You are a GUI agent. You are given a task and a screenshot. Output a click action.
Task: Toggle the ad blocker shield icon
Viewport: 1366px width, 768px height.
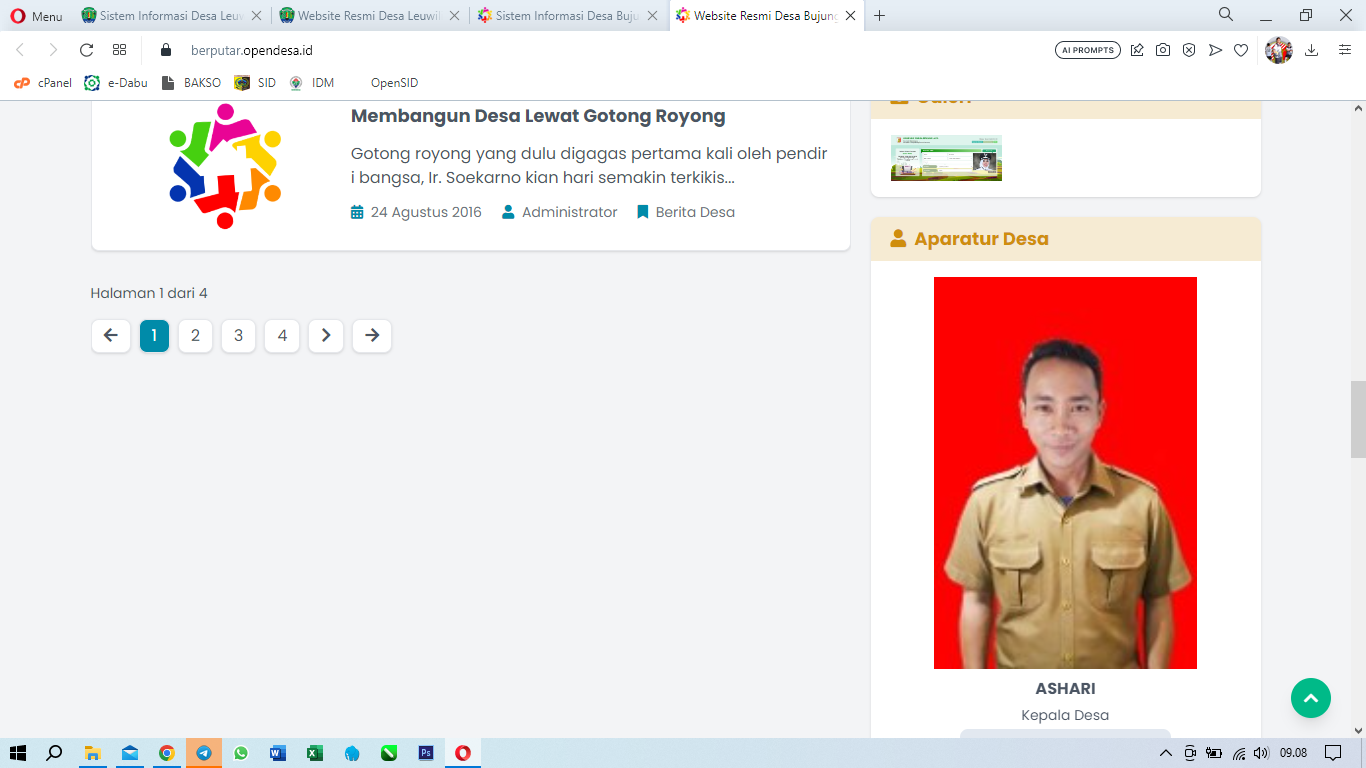point(1188,49)
